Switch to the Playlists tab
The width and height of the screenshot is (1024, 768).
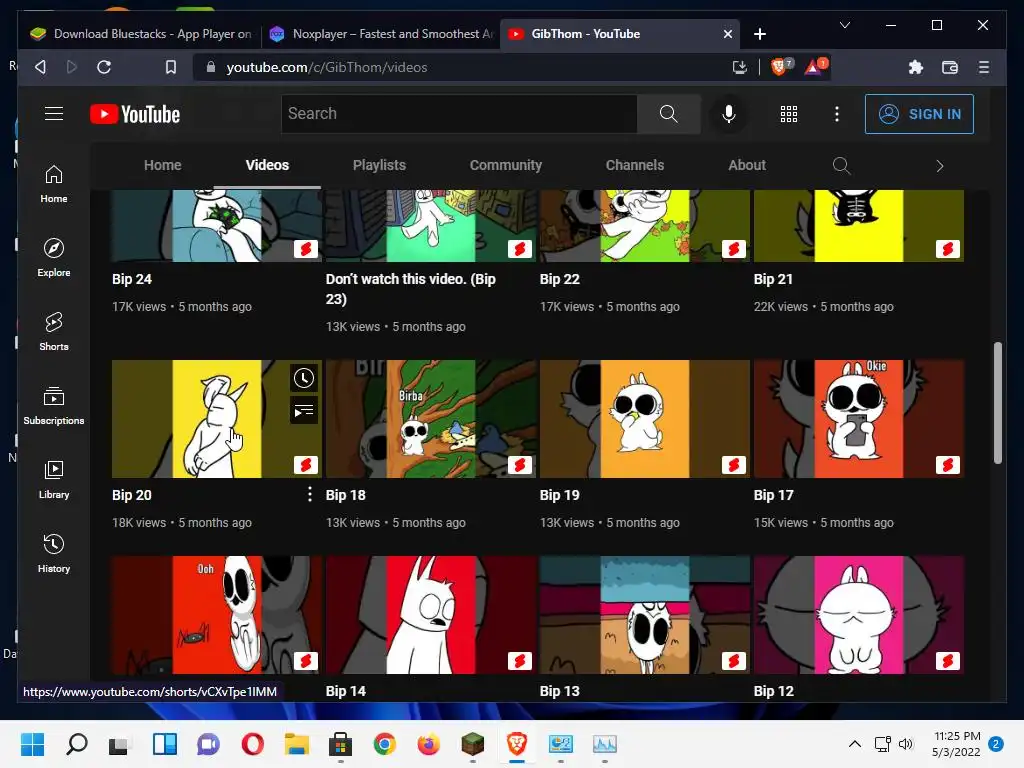tap(379, 165)
